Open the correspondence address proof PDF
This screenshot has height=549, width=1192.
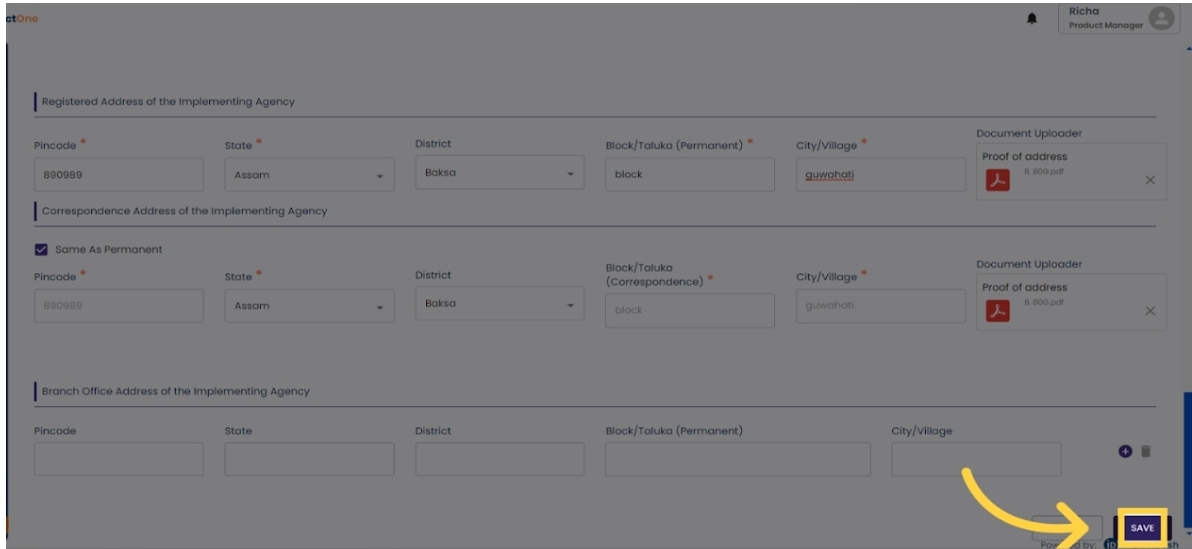[996, 310]
